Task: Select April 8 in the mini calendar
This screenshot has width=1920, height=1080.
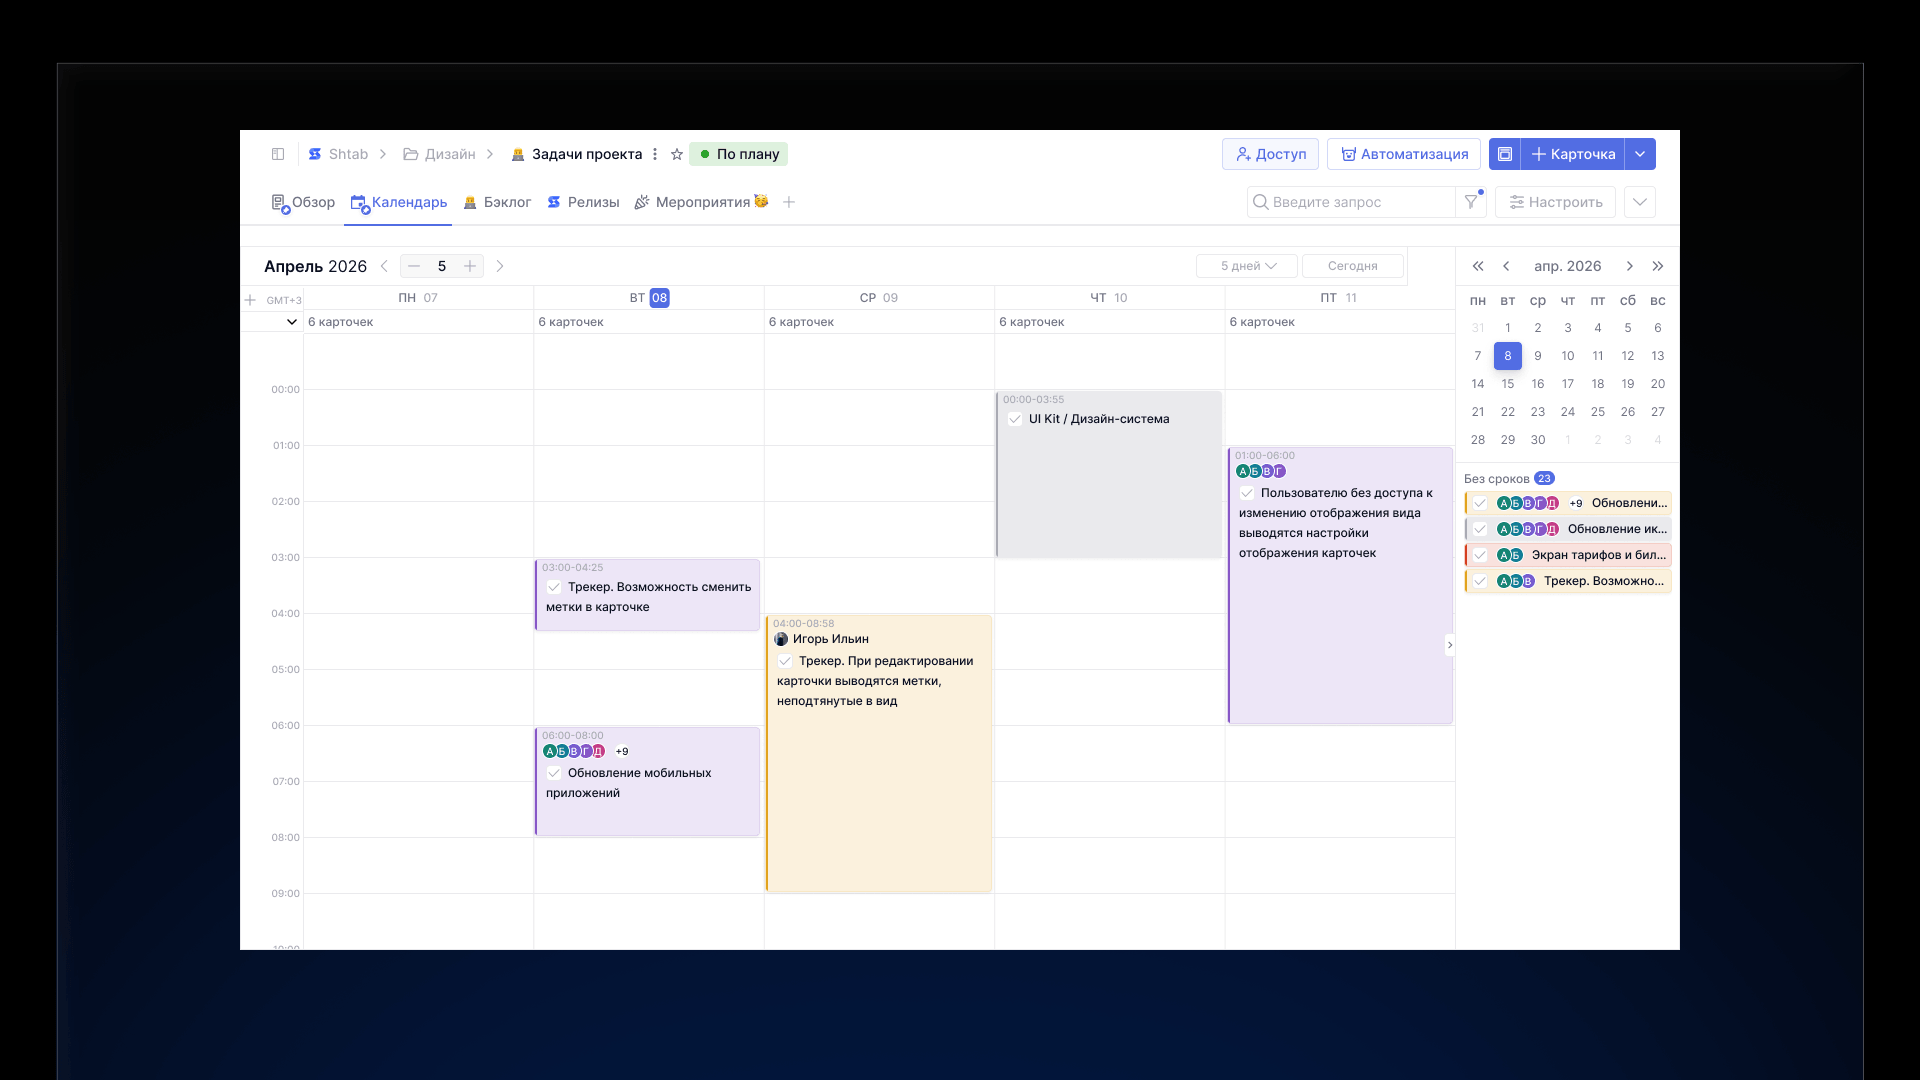Action: pos(1508,356)
